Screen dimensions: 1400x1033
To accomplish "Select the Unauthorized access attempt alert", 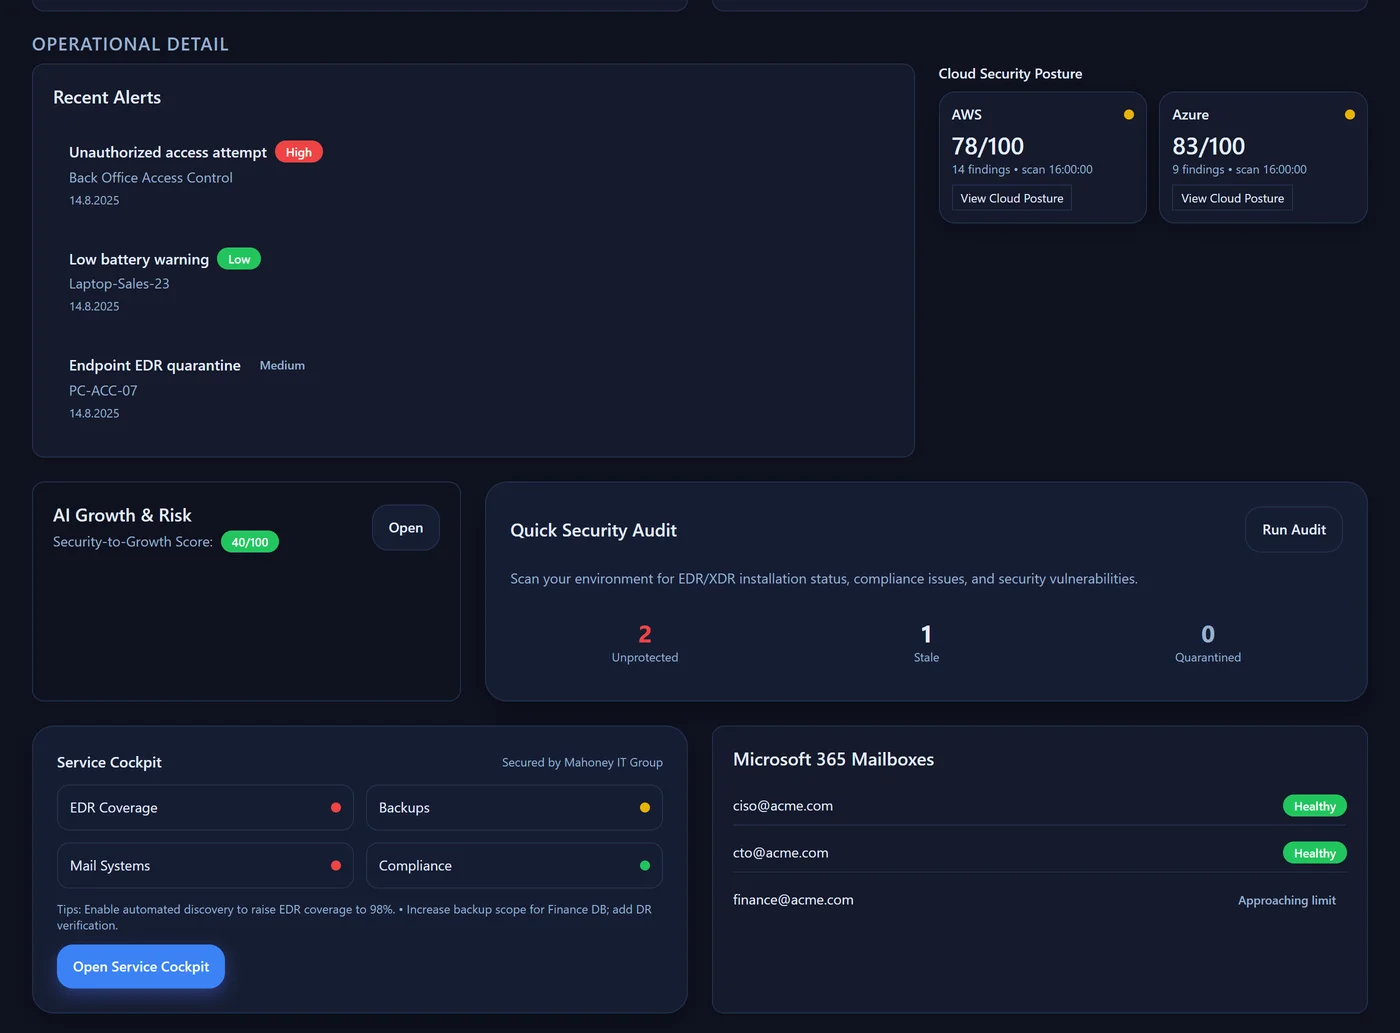I will pos(167,152).
